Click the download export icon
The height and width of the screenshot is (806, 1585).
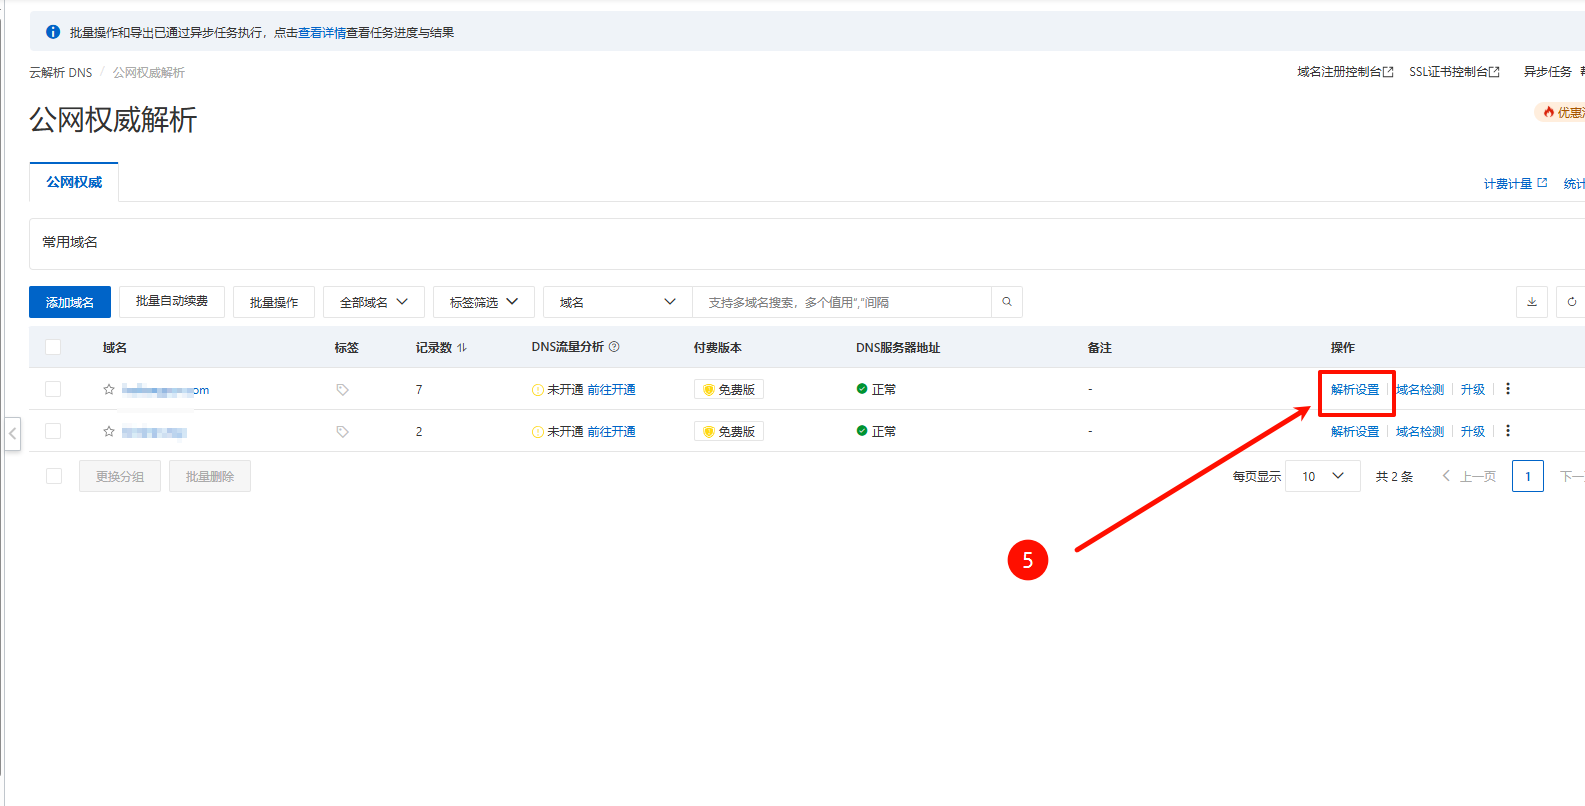click(x=1531, y=302)
